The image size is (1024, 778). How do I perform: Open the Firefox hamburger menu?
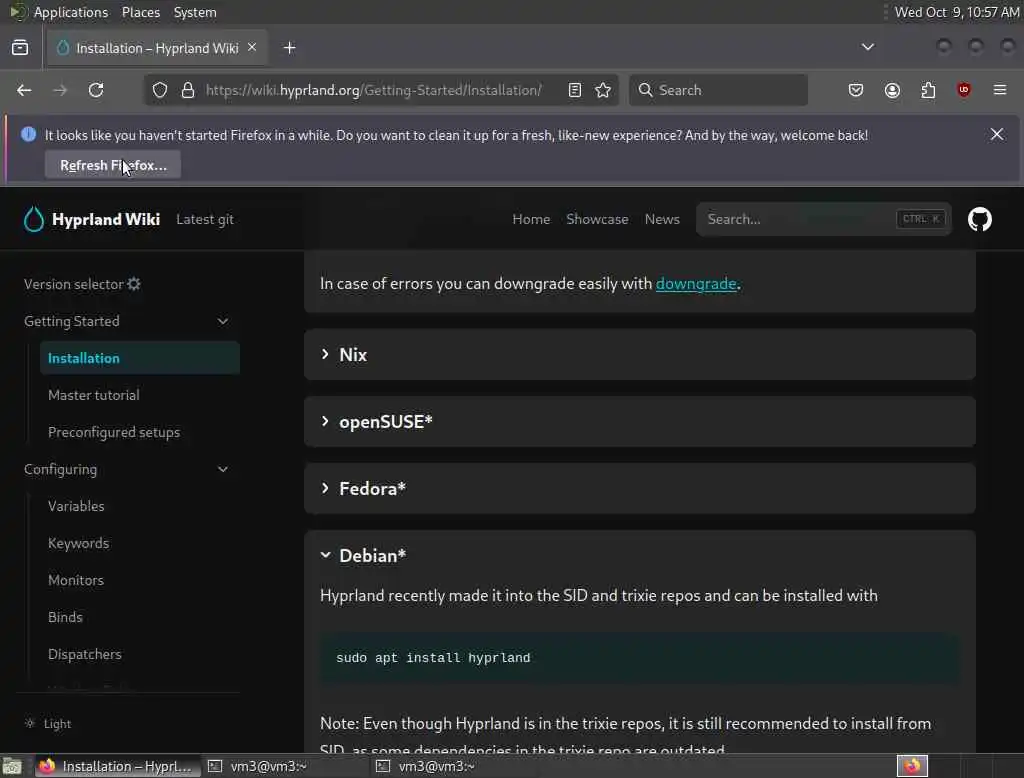[x=1000, y=90]
